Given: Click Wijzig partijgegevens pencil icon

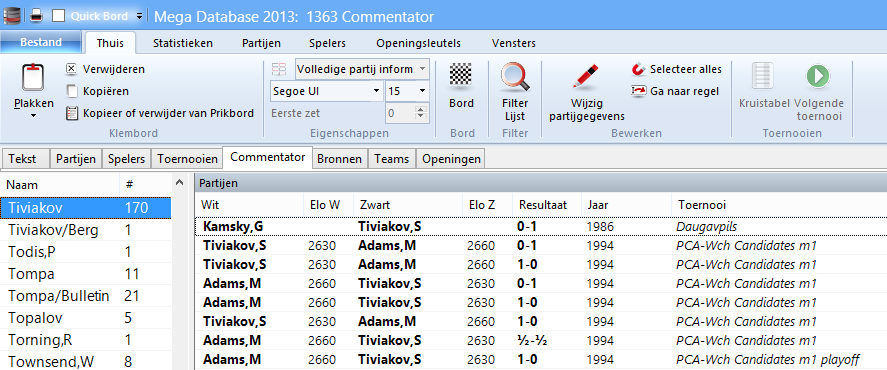Looking at the screenshot, I should pyautogui.click(x=585, y=77).
